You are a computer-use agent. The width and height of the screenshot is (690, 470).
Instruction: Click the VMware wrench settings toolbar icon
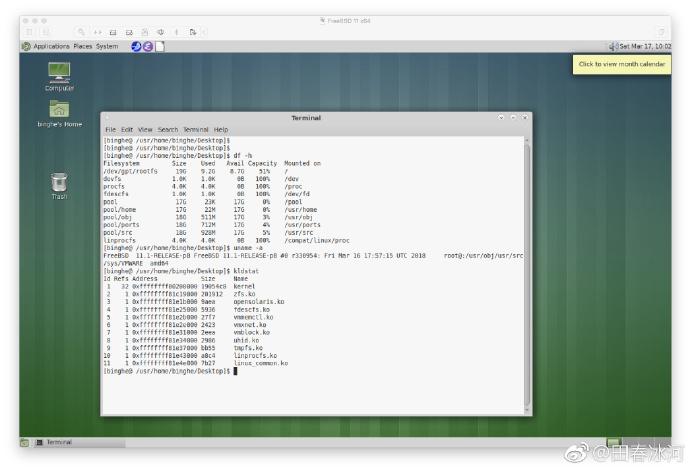81,32
